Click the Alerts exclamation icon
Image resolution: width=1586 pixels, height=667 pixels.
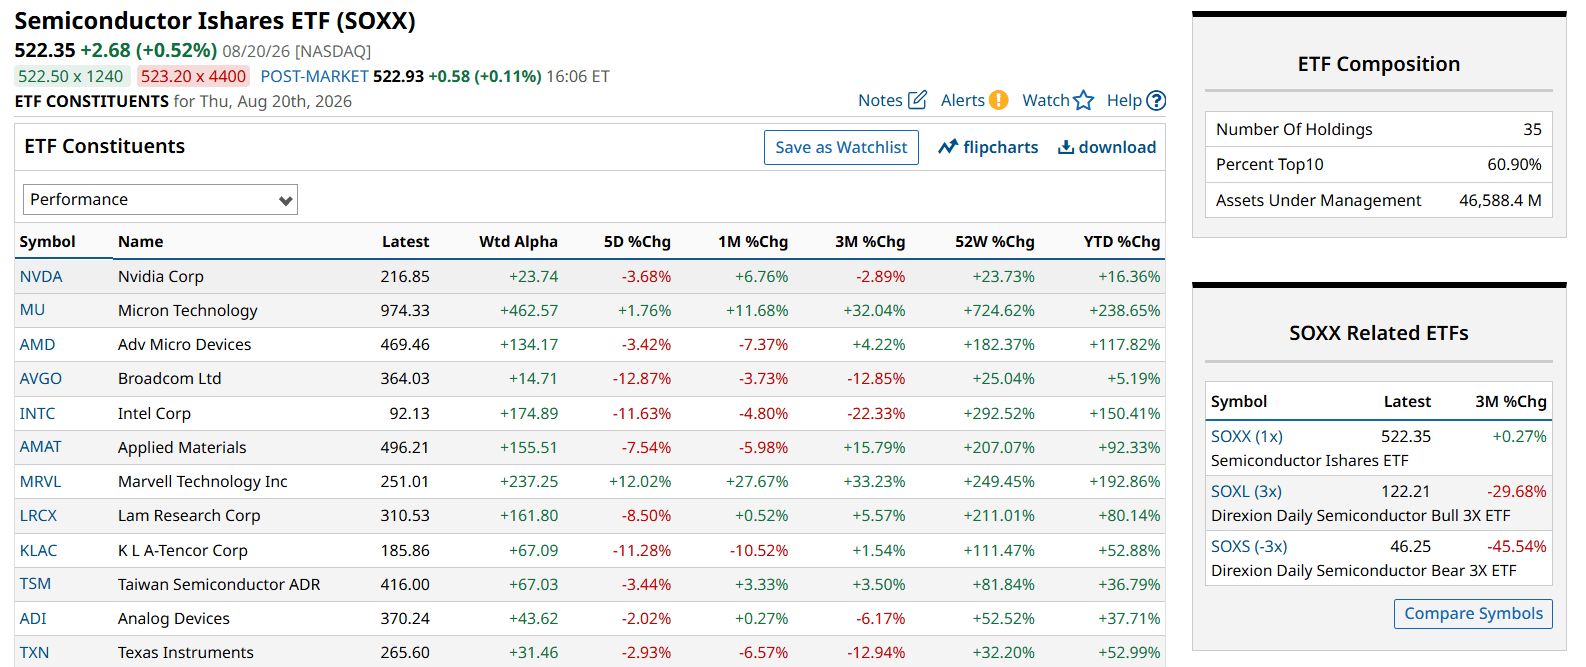[x=998, y=100]
